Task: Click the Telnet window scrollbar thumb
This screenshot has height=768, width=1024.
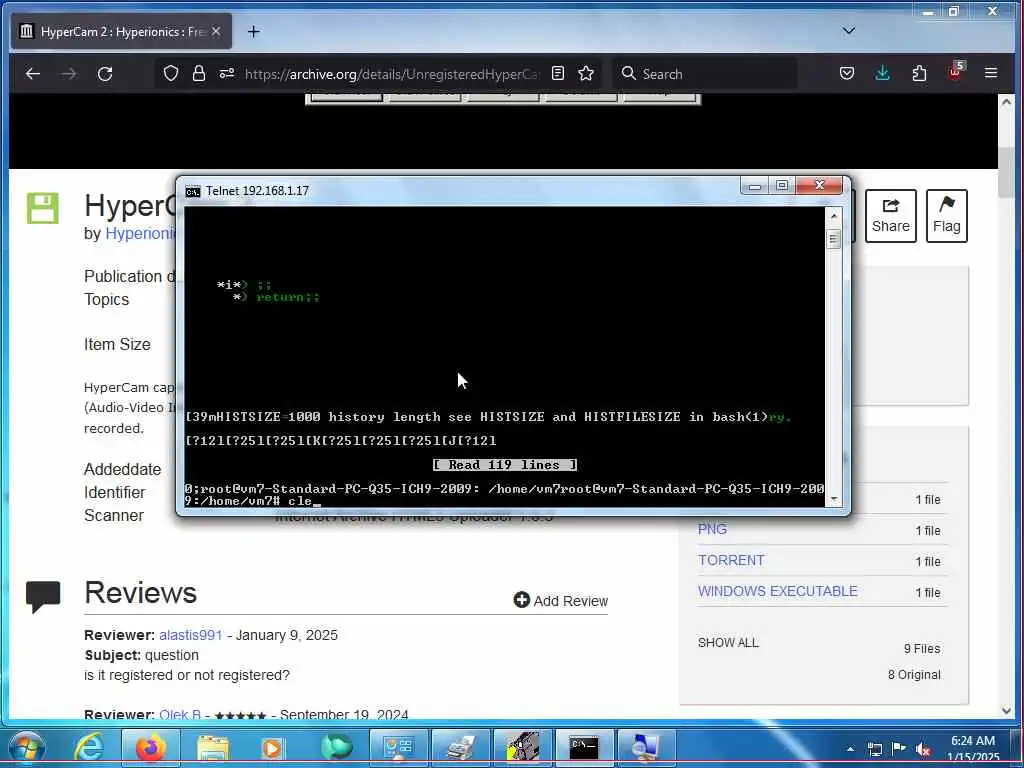Action: [833, 239]
